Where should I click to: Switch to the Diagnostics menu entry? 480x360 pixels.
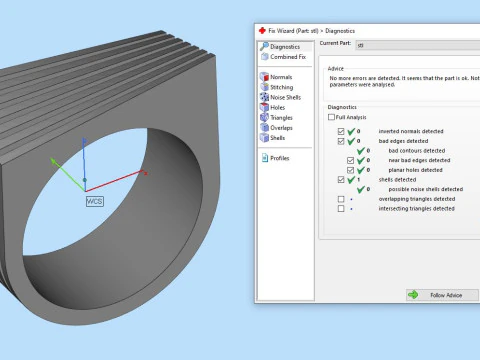(285, 47)
